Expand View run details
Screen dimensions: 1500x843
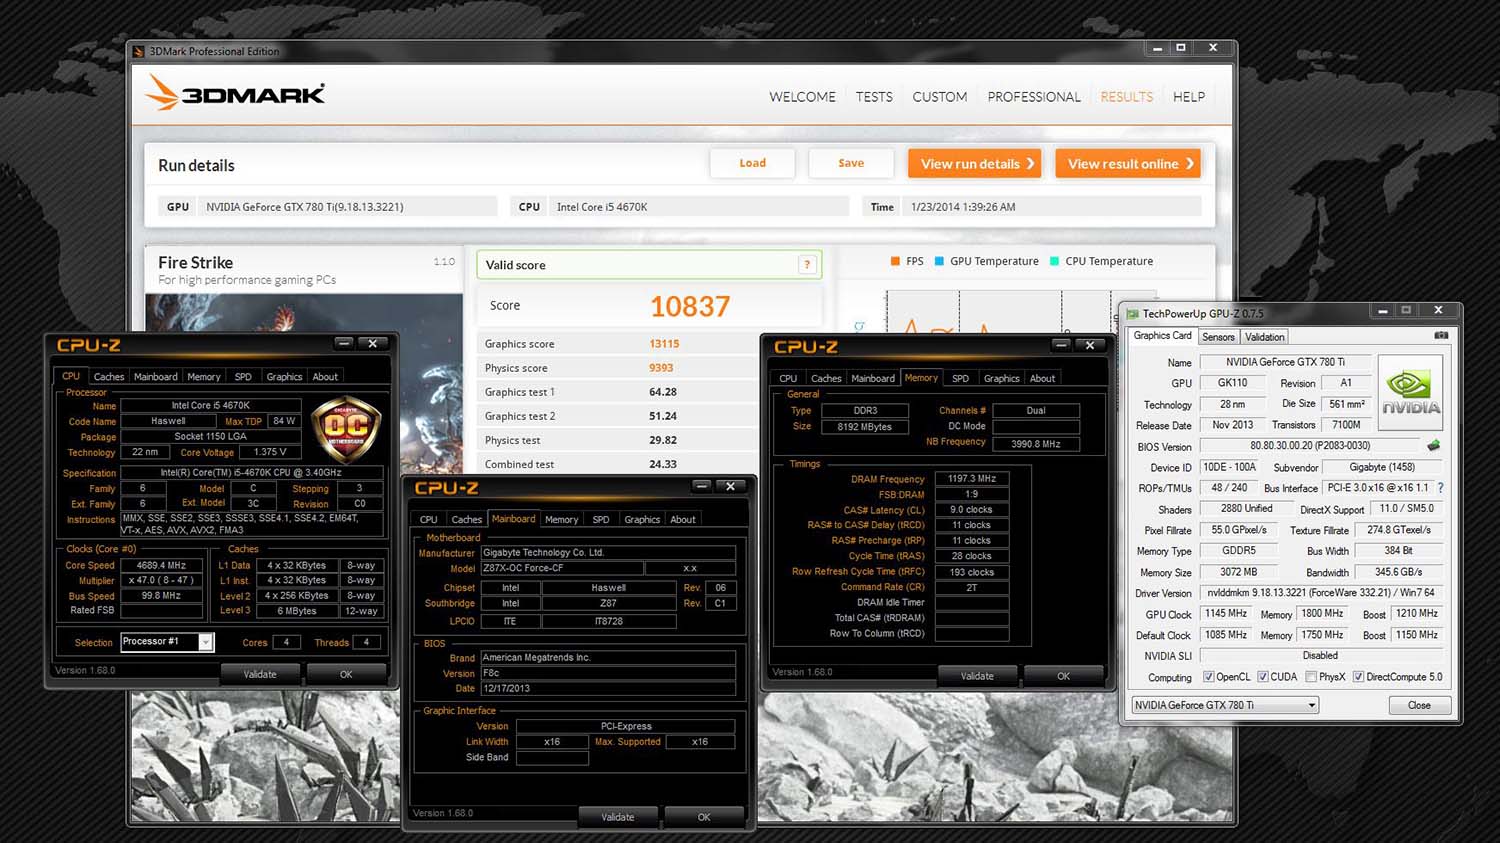[x=975, y=164]
